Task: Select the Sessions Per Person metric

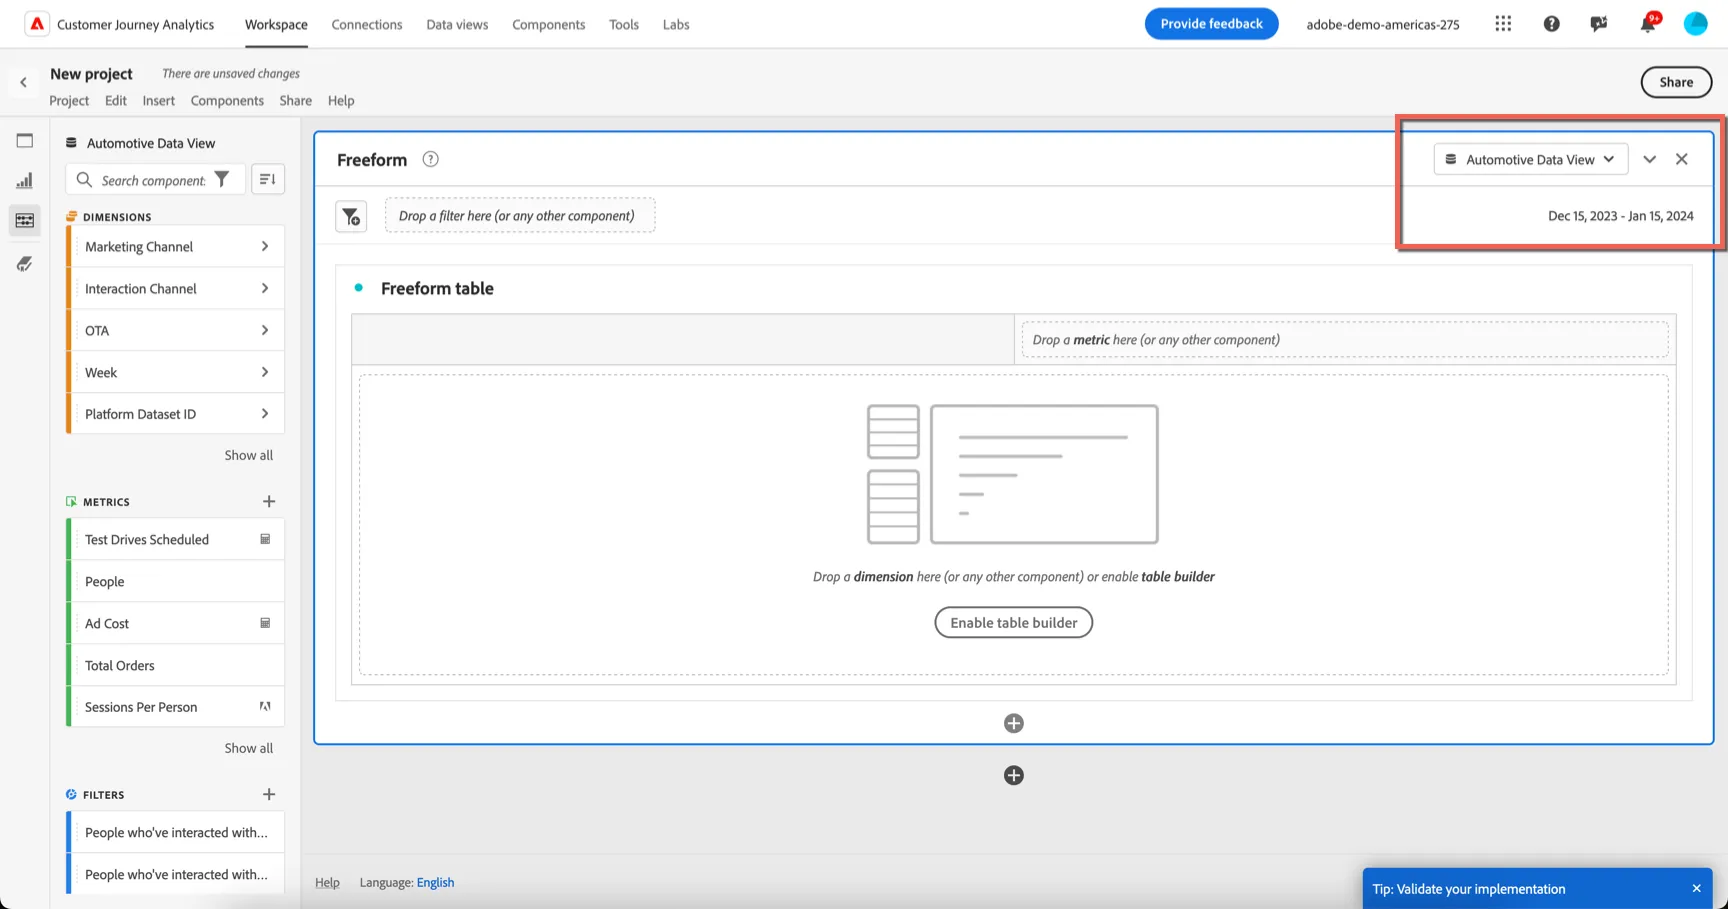Action: [x=176, y=707]
